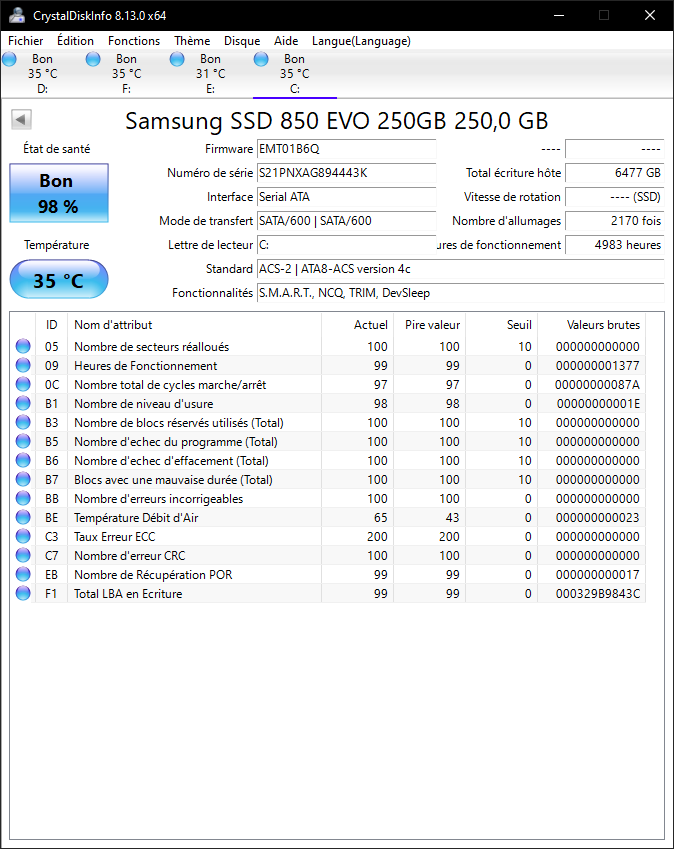
Task: Open the Aide menu
Action: click(286, 41)
